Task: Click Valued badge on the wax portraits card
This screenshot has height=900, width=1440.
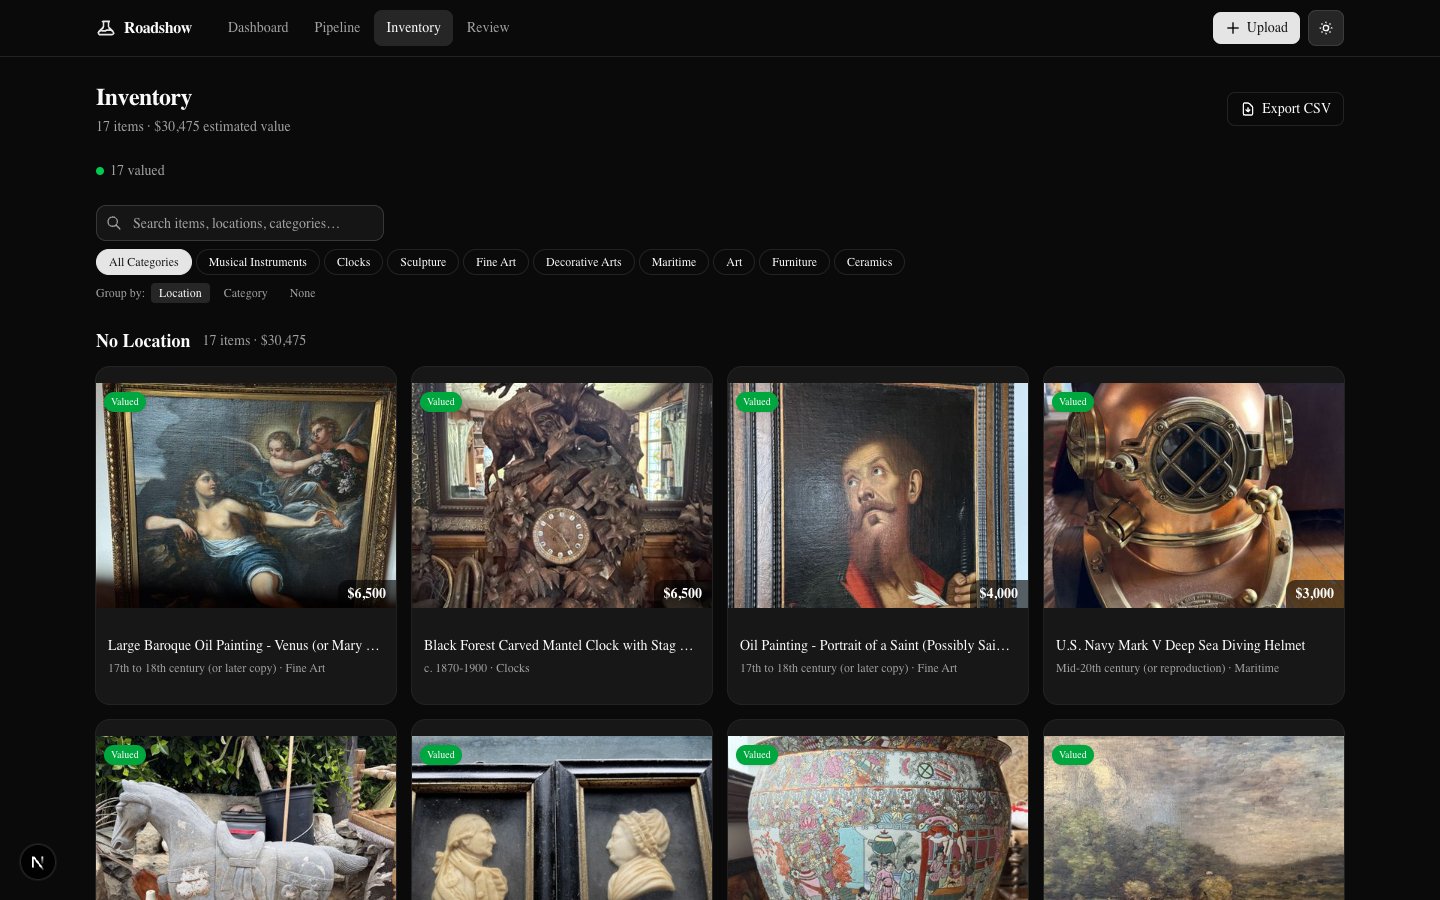Action: click(441, 755)
